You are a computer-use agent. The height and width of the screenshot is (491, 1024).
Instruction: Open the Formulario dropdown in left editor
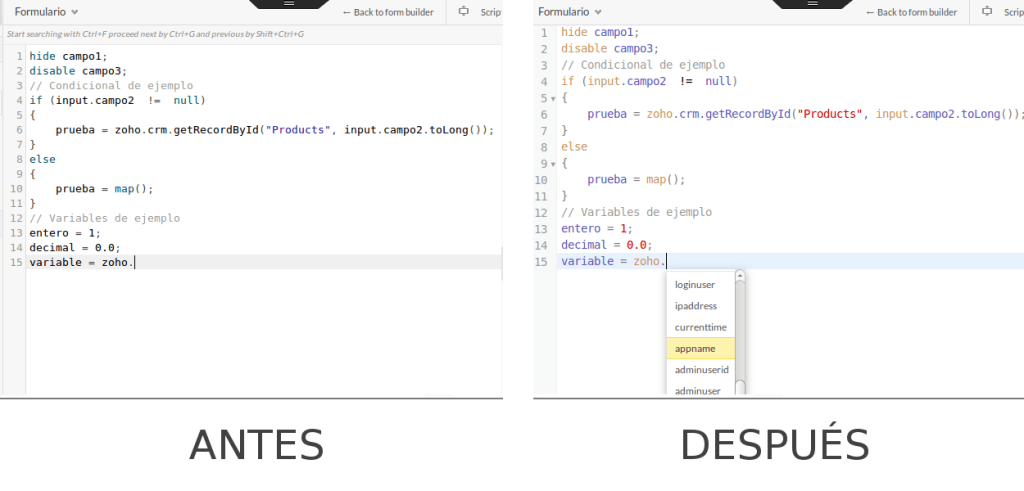point(46,12)
